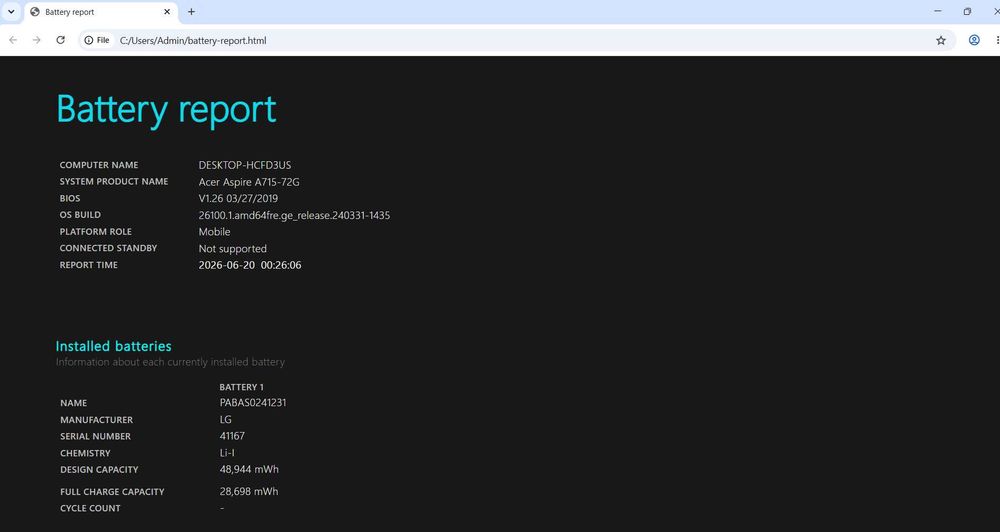Click the Installed batteries heading

[x=114, y=346]
